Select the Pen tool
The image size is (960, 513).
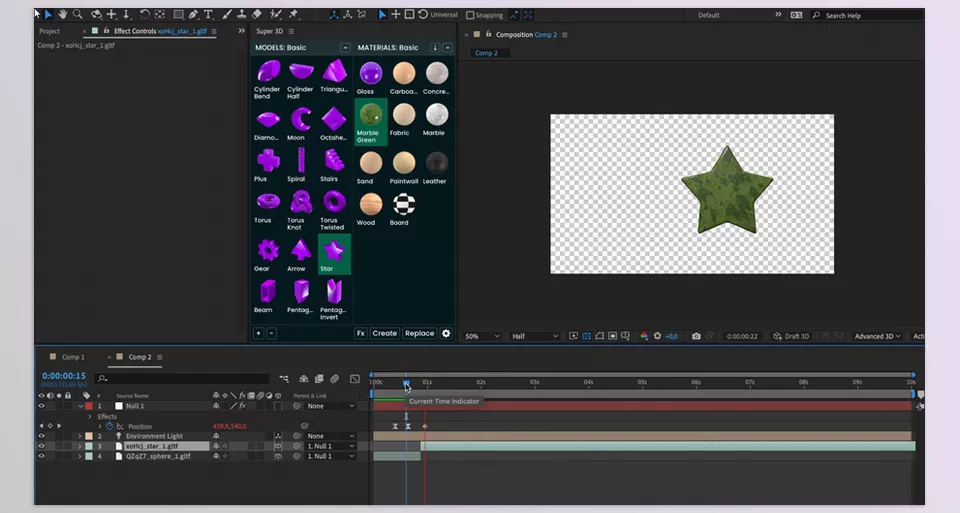click(193, 14)
